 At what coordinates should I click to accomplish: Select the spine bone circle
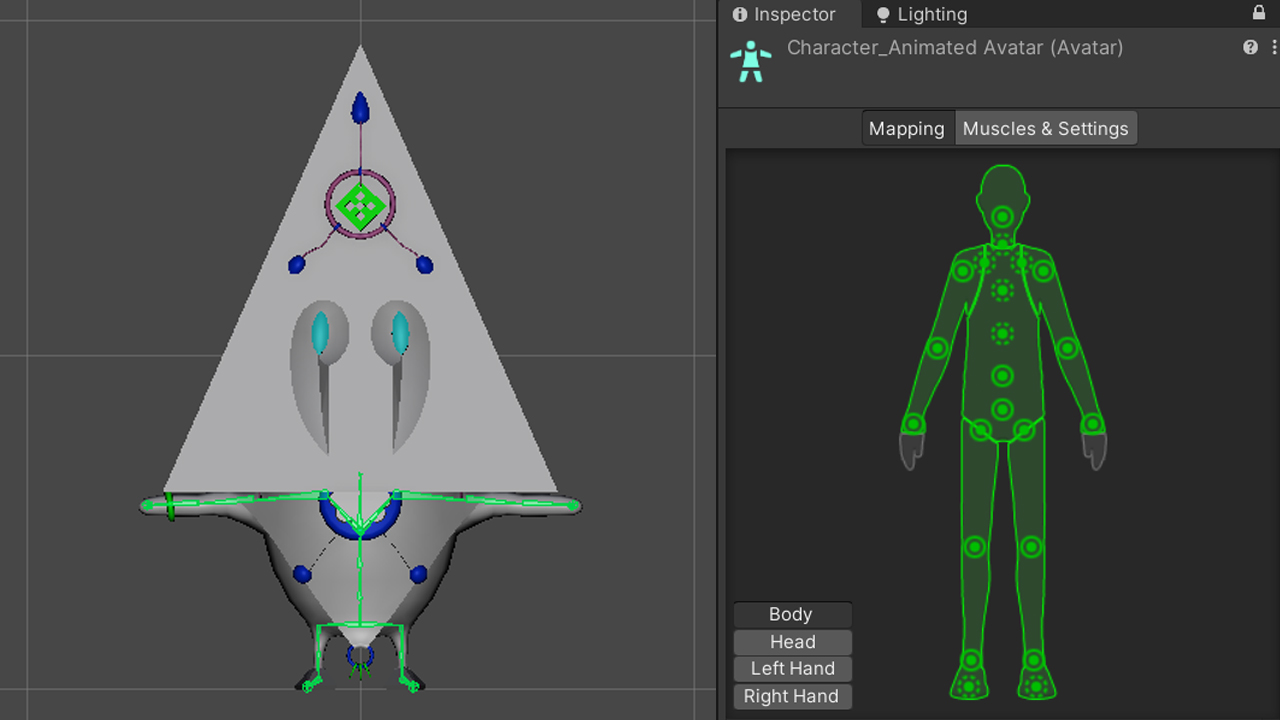pos(1002,376)
